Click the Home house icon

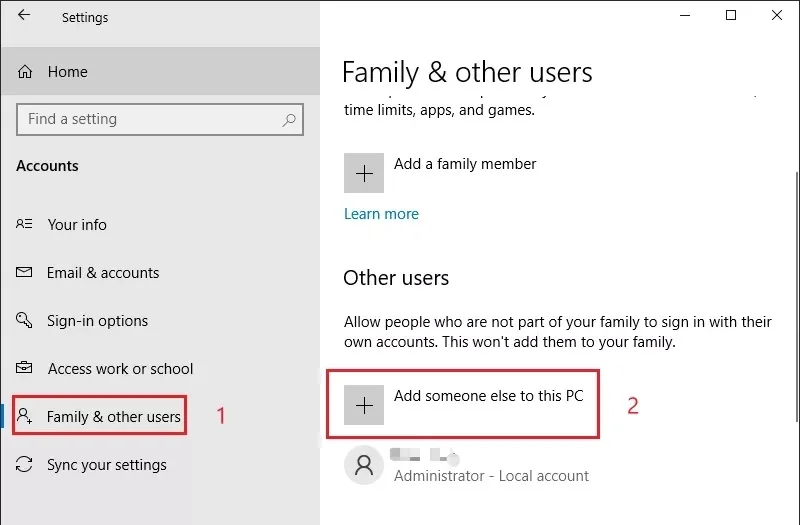(25, 71)
